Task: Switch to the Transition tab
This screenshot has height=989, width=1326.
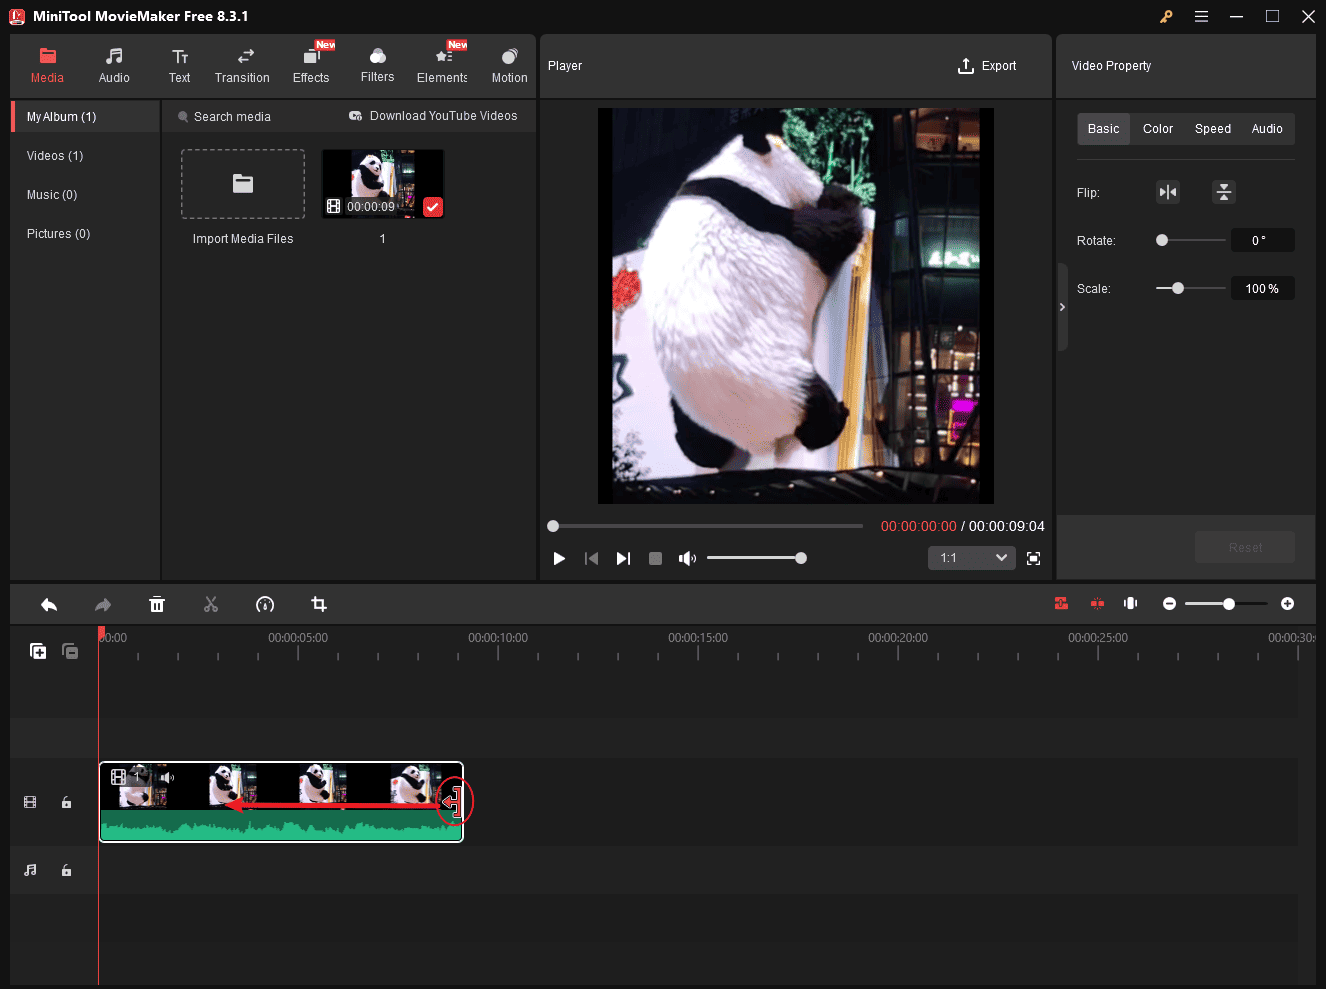Action: click(x=242, y=66)
